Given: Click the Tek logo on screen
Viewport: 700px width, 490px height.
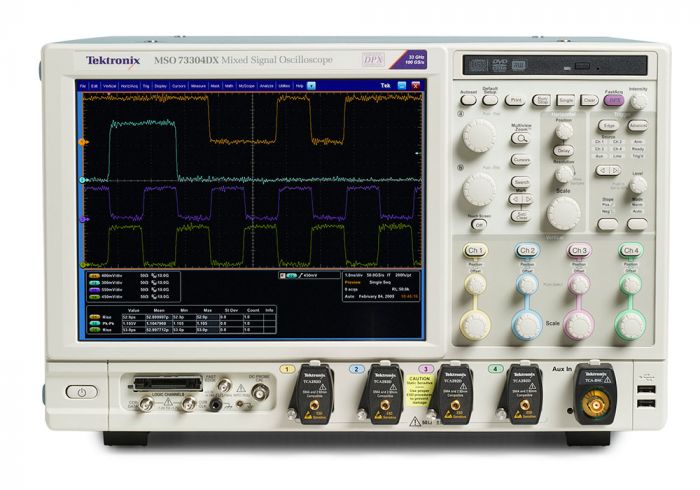Looking at the screenshot, I should (387, 87).
